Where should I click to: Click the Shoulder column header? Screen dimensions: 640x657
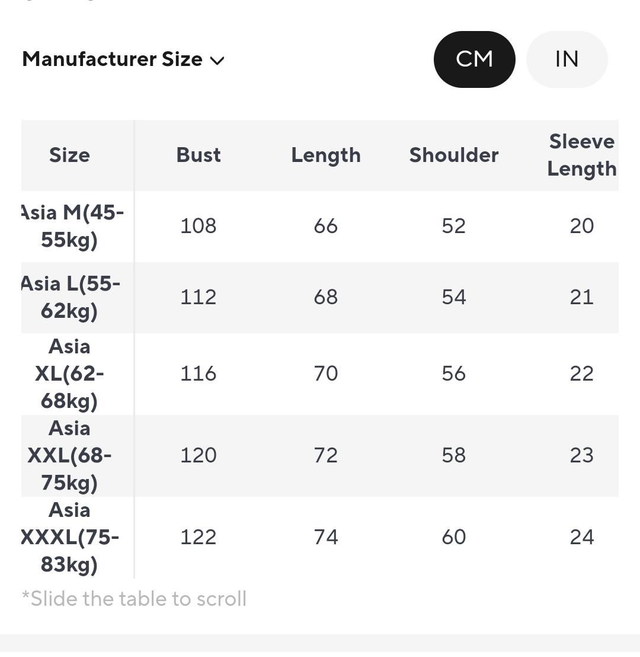point(454,155)
